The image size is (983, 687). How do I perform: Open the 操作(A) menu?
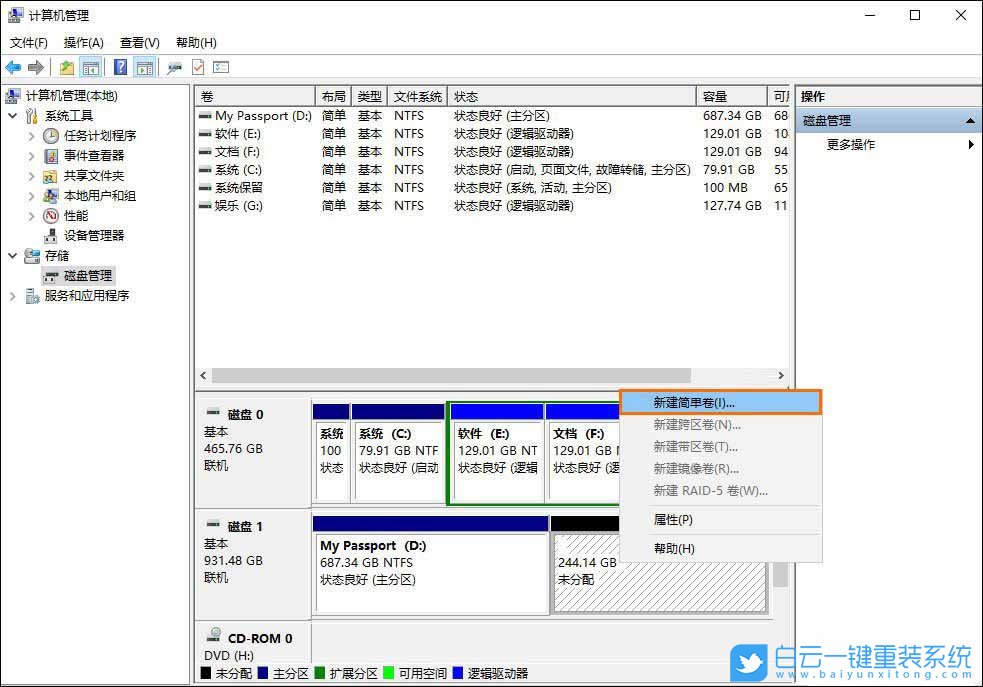tap(82, 43)
